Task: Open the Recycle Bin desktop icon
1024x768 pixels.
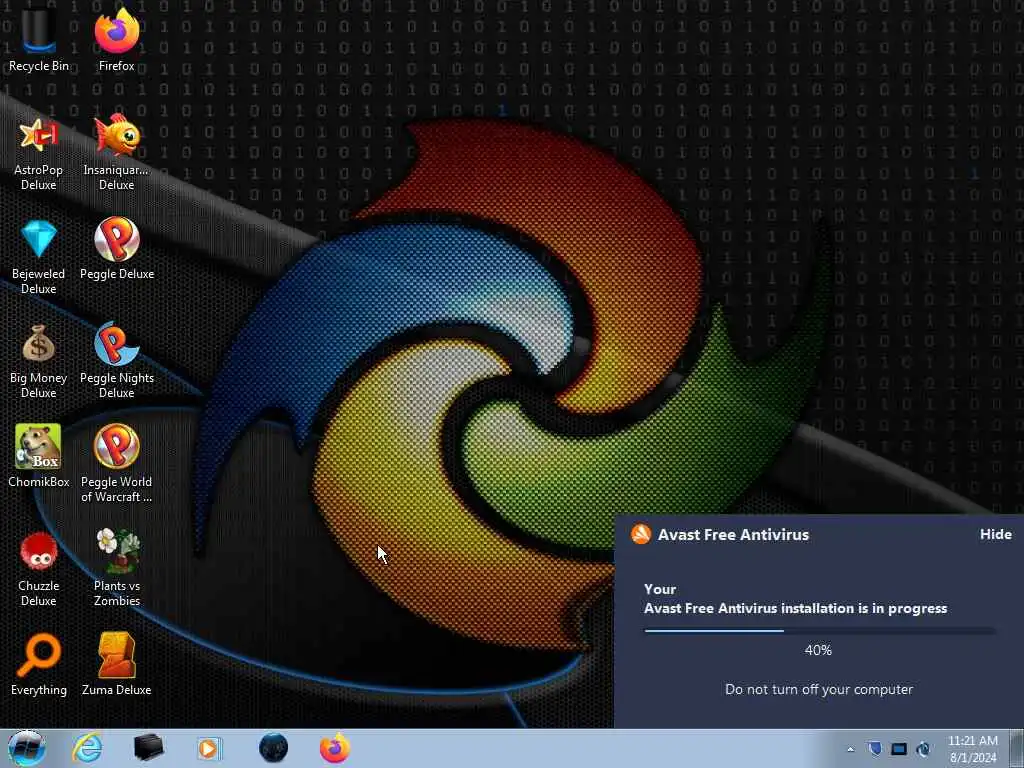Action: [x=39, y=39]
